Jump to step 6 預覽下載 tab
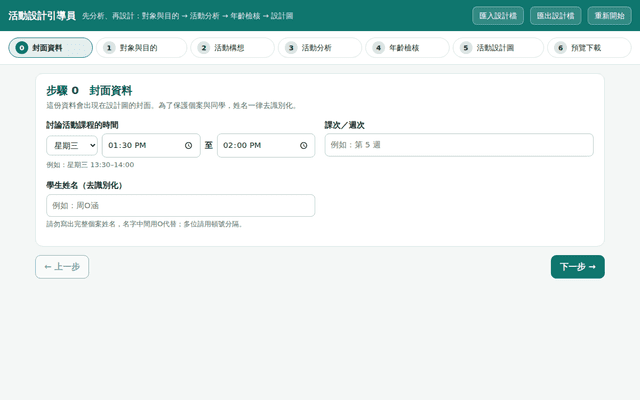Viewport: 640px width, 400px height. pyautogui.click(x=589, y=48)
